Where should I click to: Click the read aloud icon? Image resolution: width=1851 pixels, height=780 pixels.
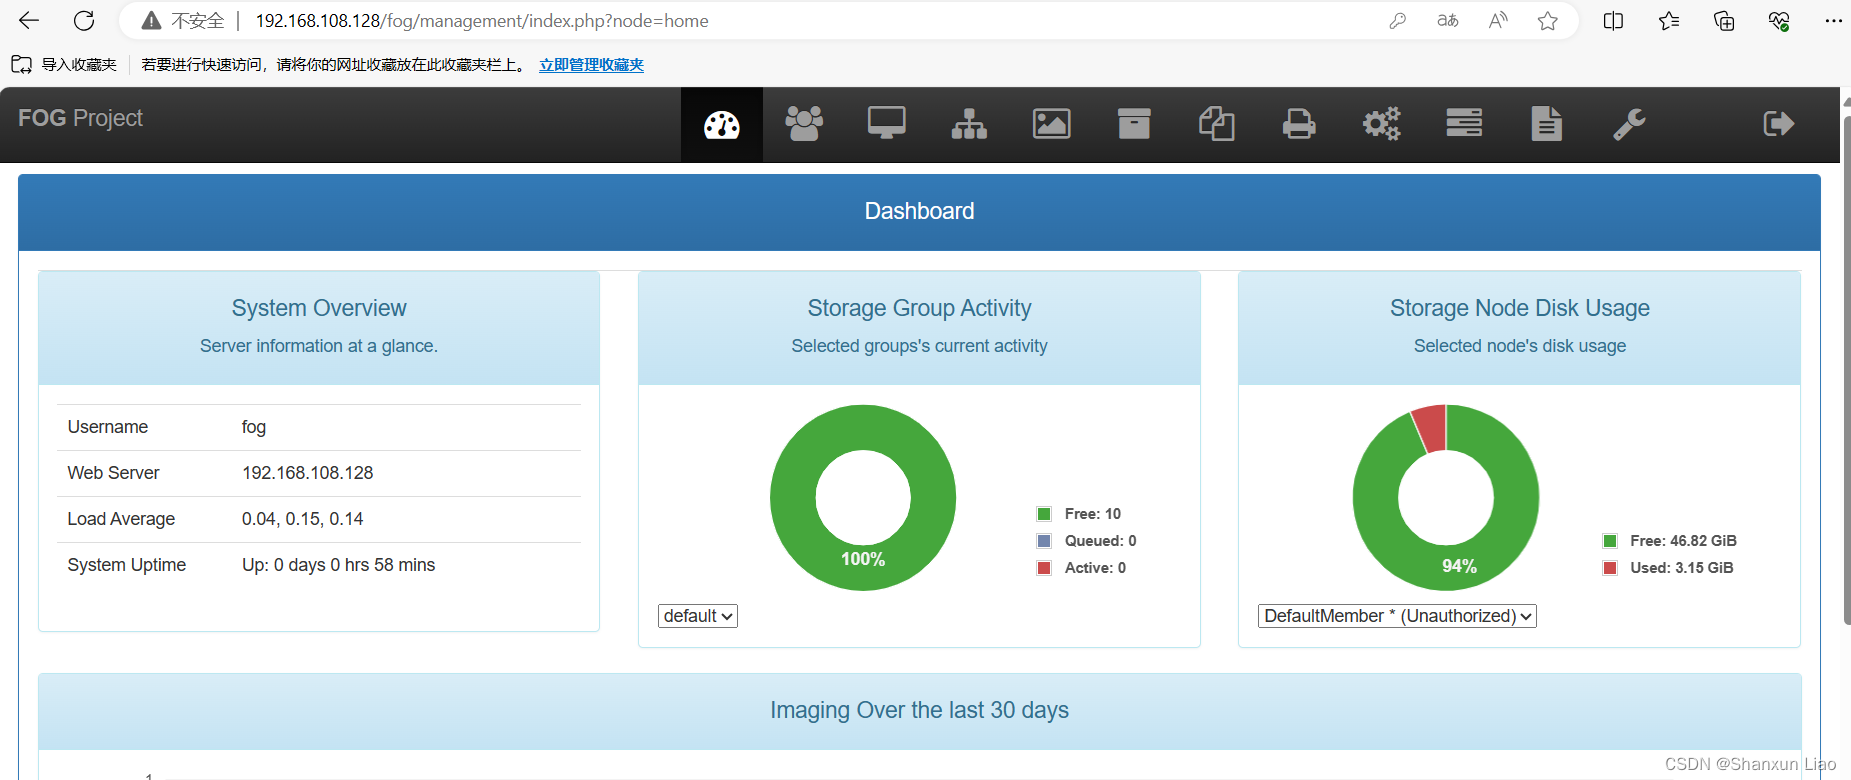point(1498,21)
